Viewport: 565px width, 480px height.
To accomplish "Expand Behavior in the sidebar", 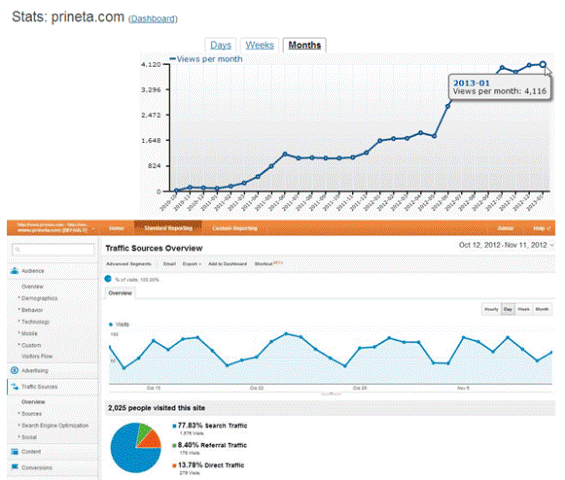I will [32, 310].
